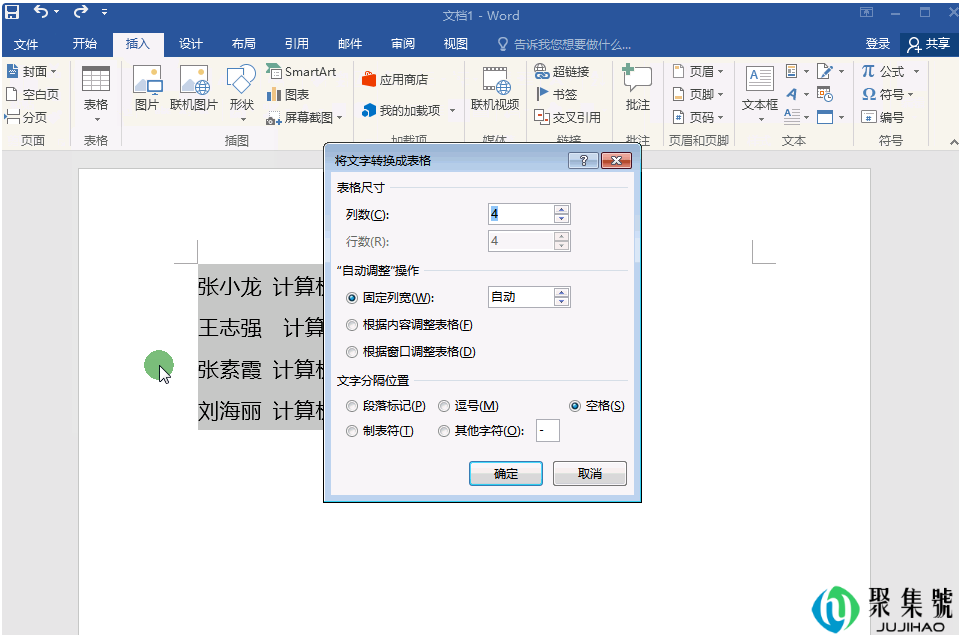Insert a Comment (批注)

coord(637,88)
